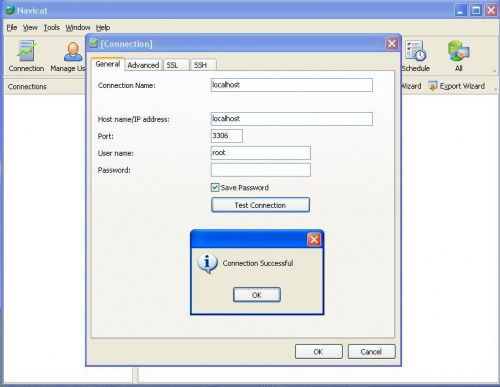Image resolution: width=500 pixels, height=387 pixels.
Task: Expand the main toolbar overflow arrow
Action: (494, 70)
